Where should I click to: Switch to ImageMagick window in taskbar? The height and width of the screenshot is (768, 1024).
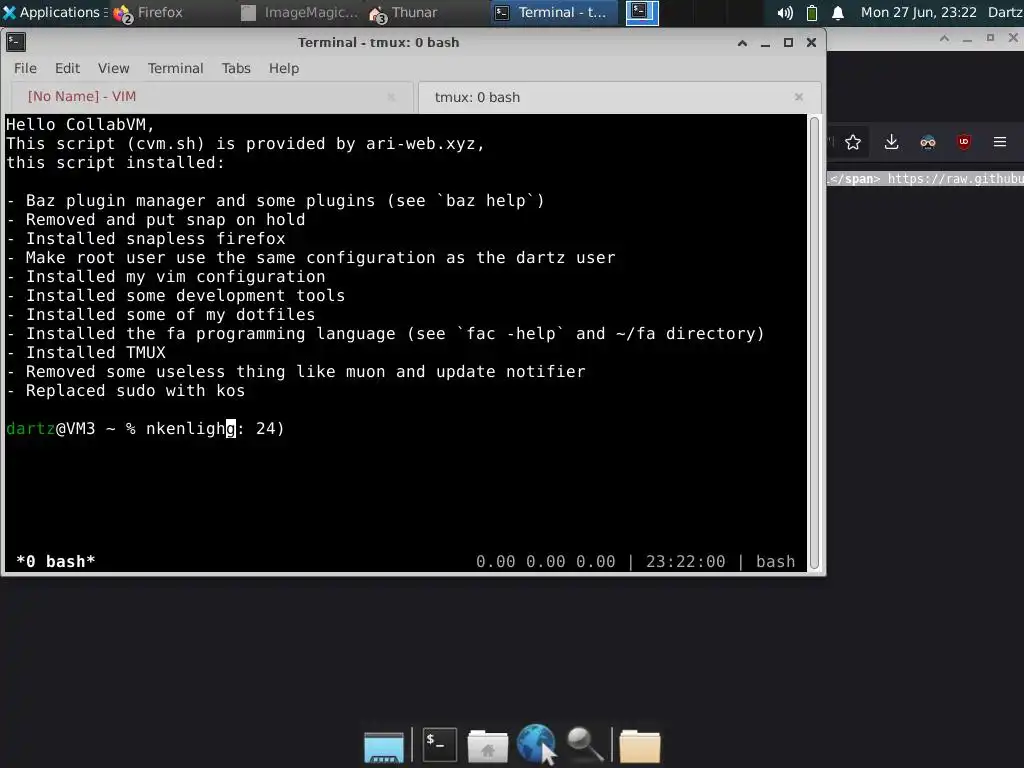point(299,12)
